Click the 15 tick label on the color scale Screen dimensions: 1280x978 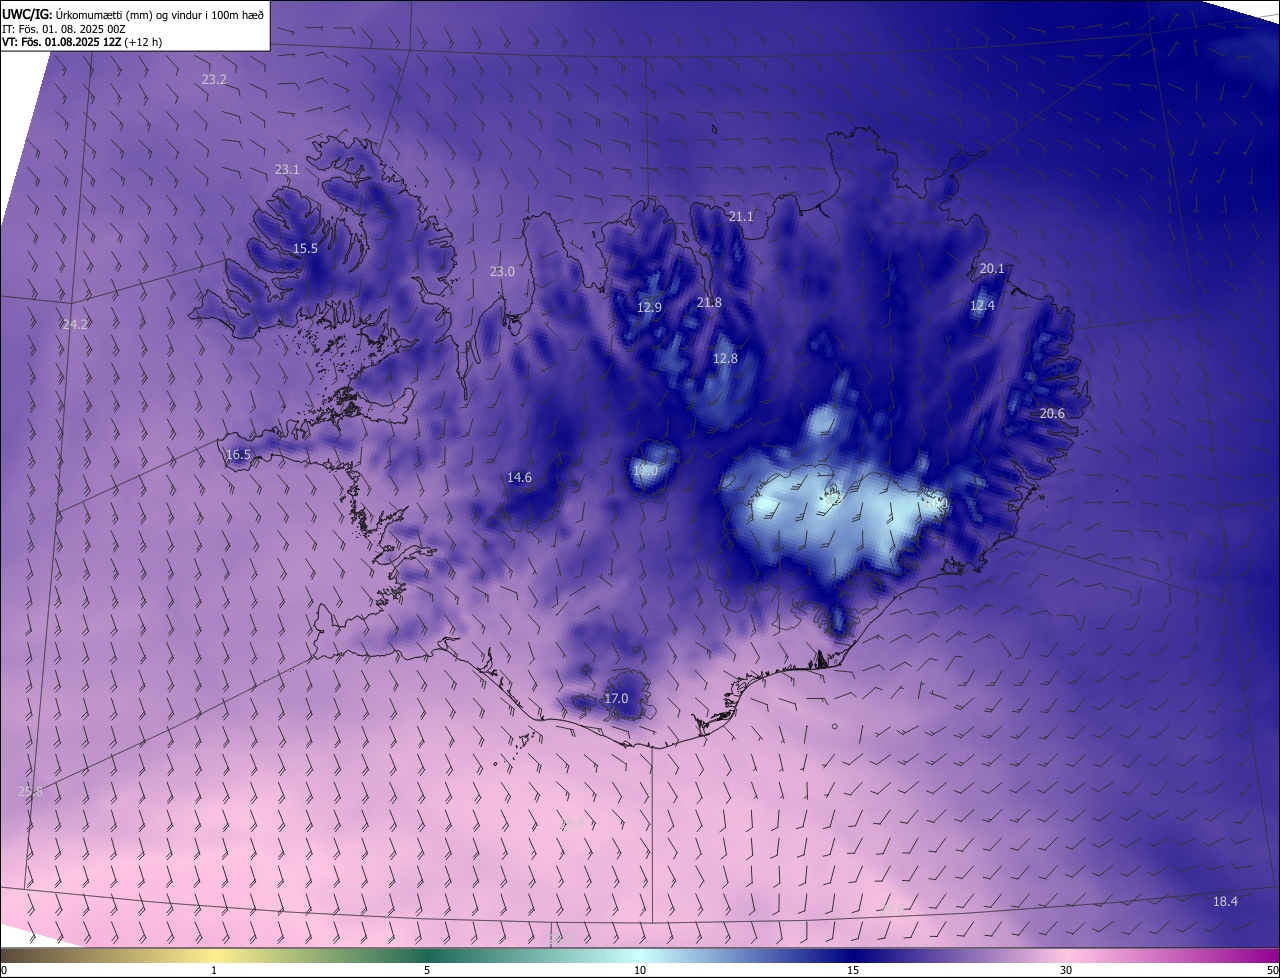pos(853,970)
